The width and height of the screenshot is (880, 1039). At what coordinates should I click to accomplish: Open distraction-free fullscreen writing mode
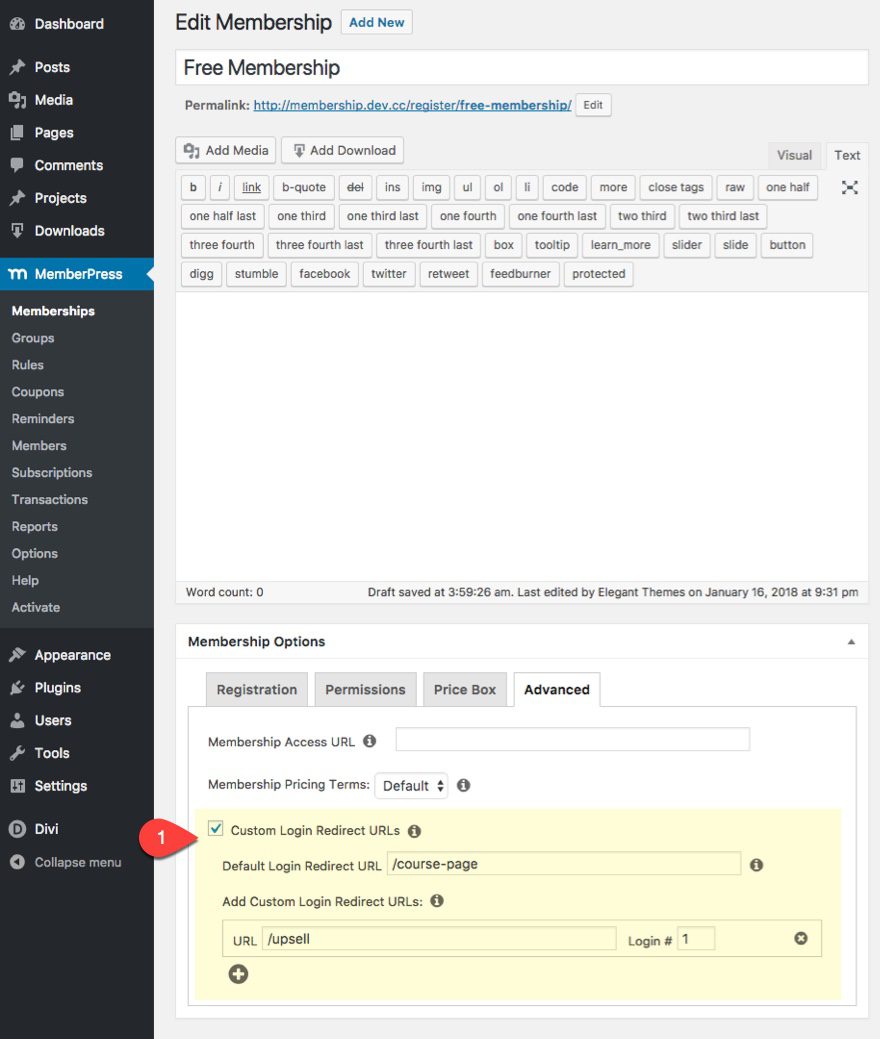(x=849, y=187)
